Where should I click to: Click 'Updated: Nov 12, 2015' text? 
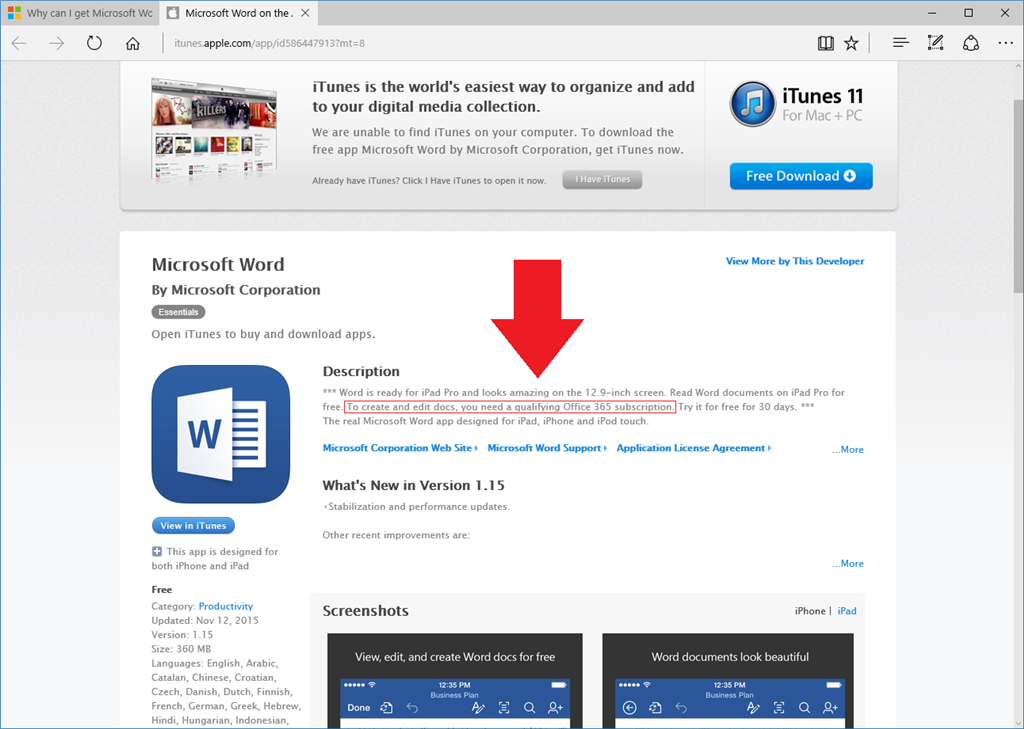205,621
